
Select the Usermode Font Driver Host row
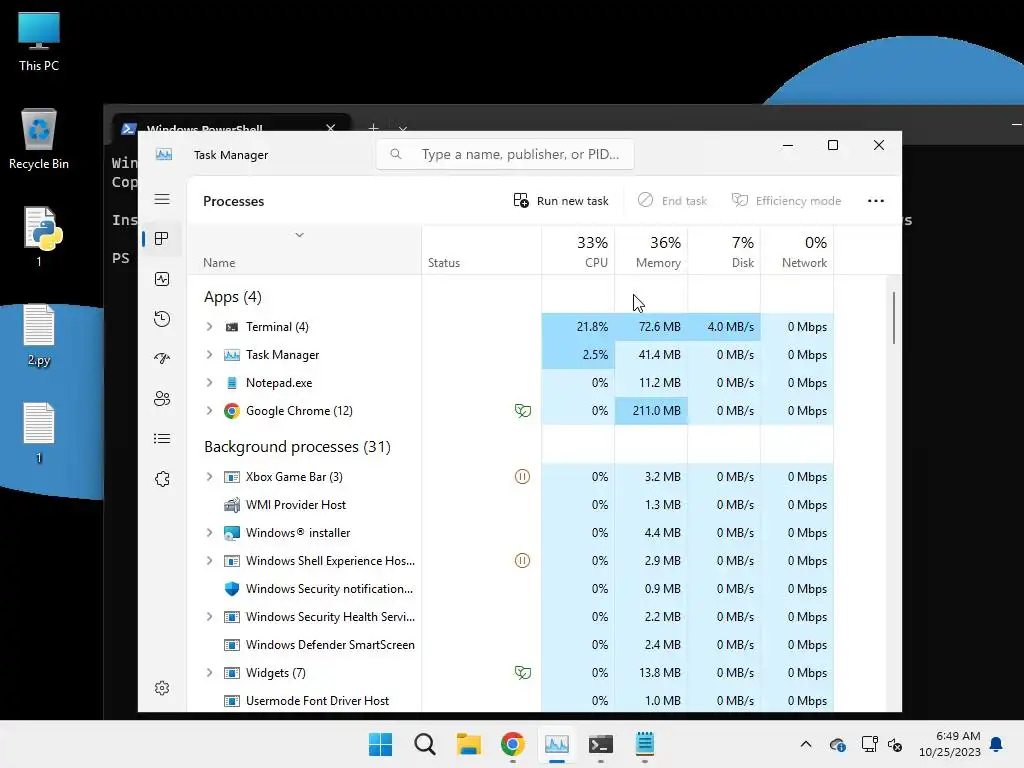click(510, 701)
